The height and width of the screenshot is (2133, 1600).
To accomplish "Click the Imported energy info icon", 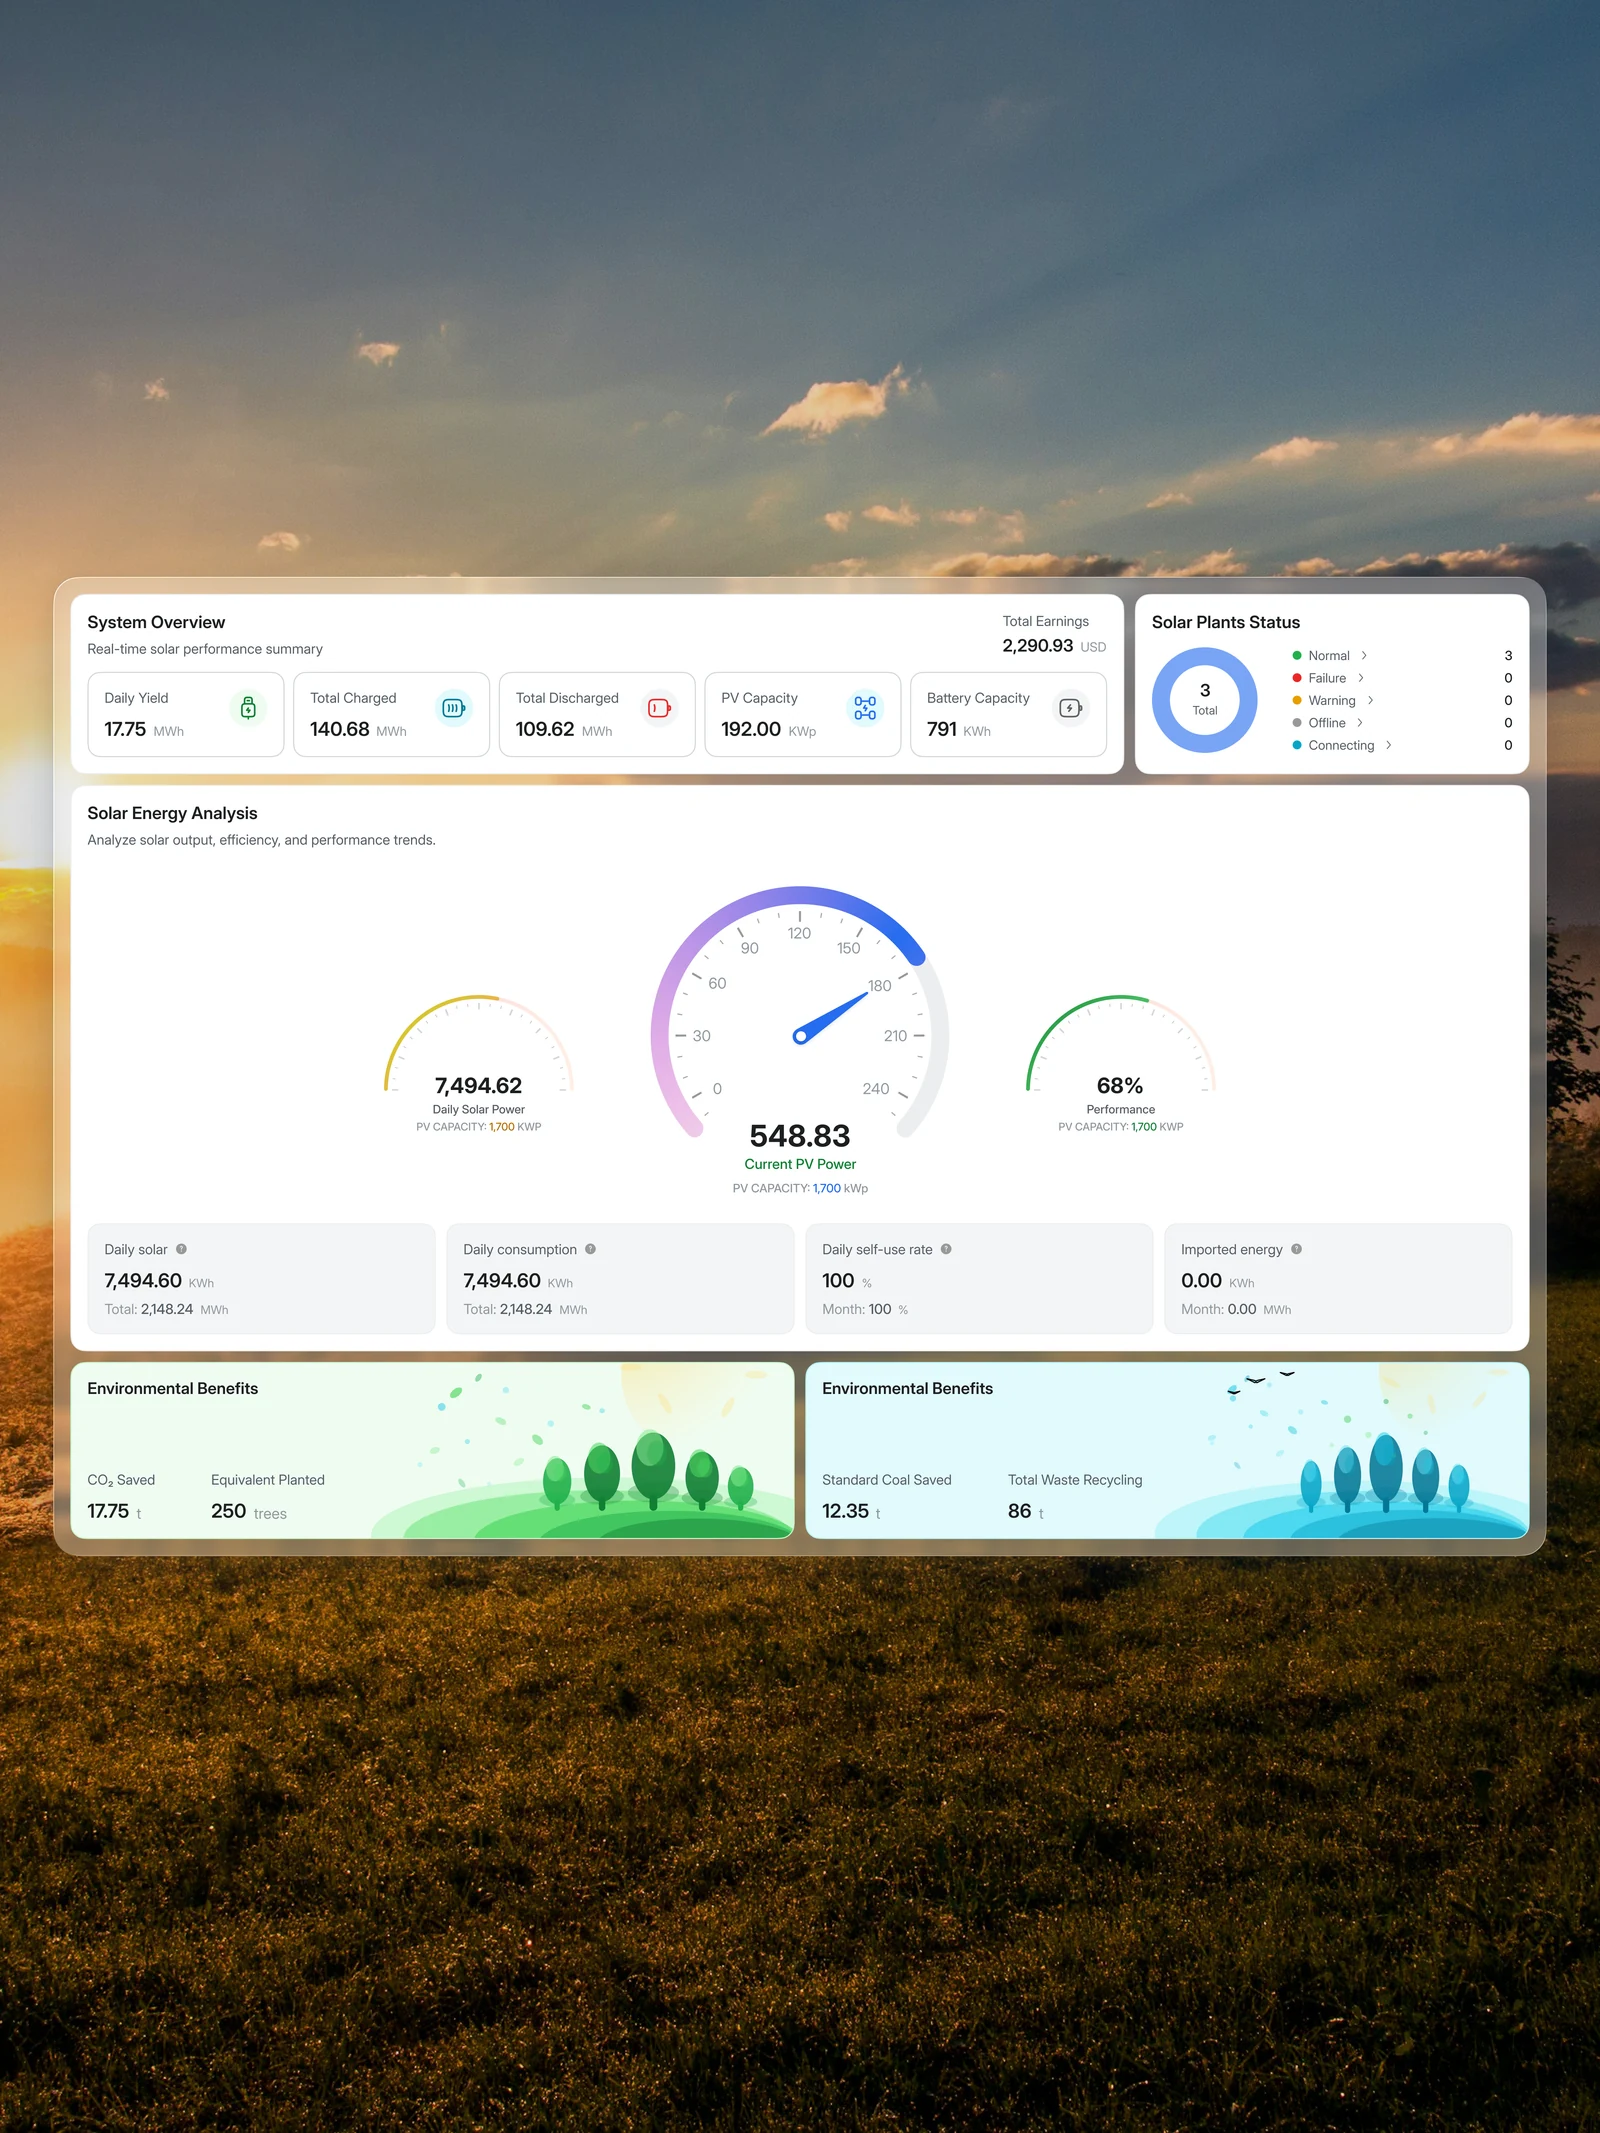I will tap(1296, 1249).
